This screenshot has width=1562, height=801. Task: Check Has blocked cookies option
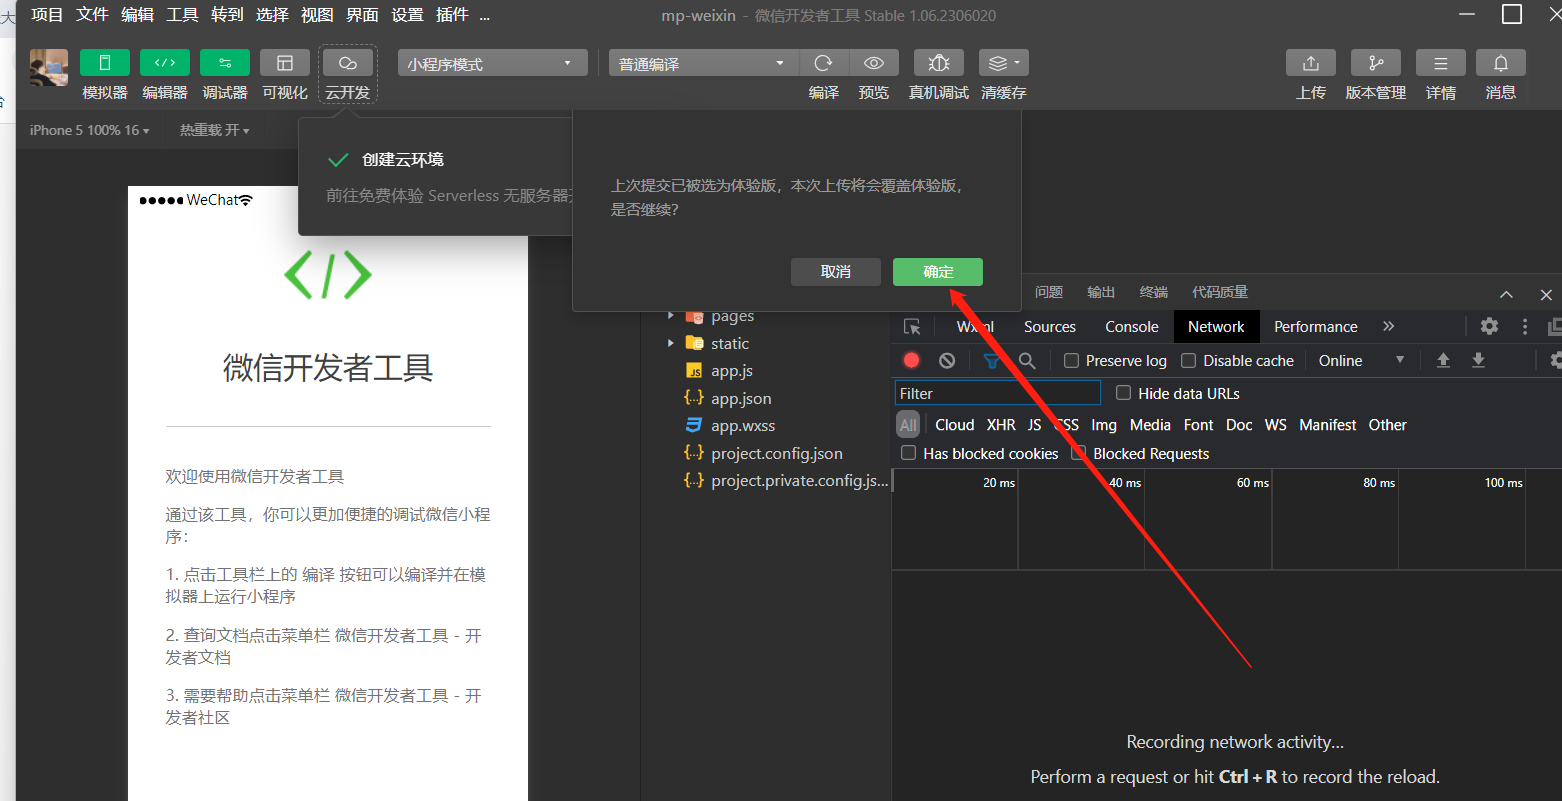click(908, 453)
